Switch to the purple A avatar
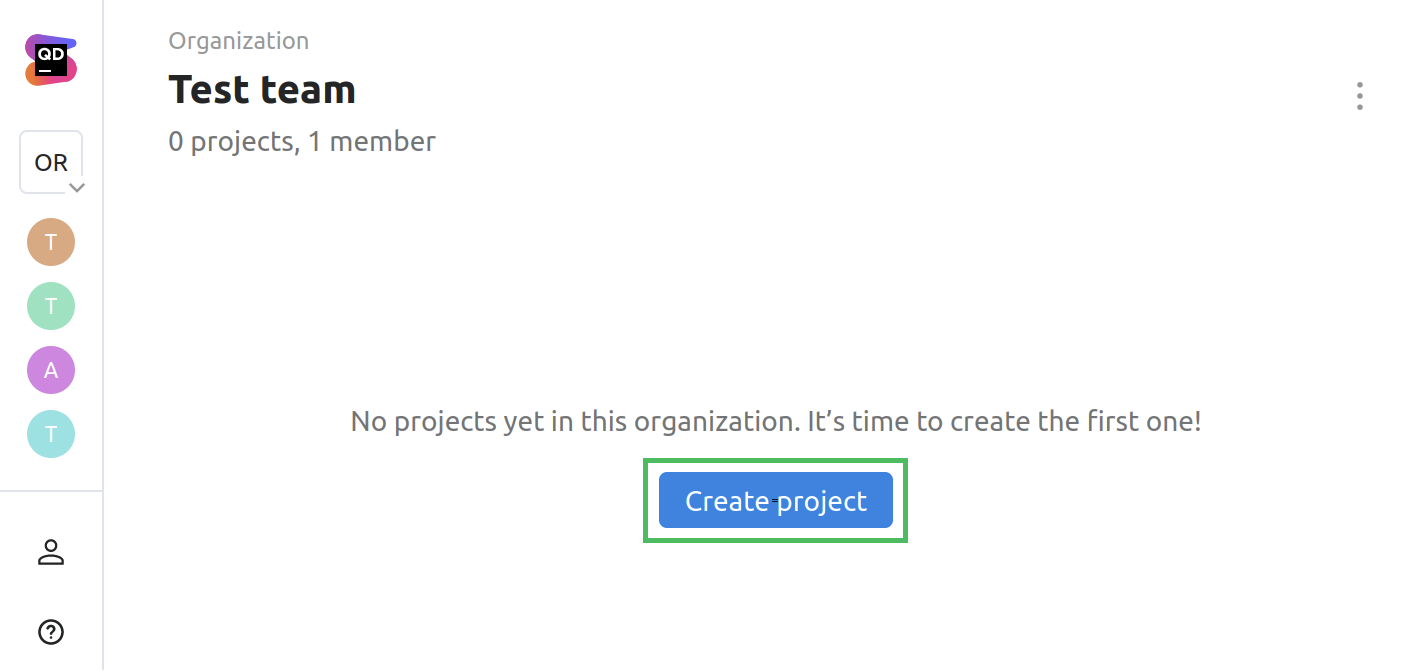The height and width of the screenshot is (671, 1413). pyautogui.click(x=51, y=370)
